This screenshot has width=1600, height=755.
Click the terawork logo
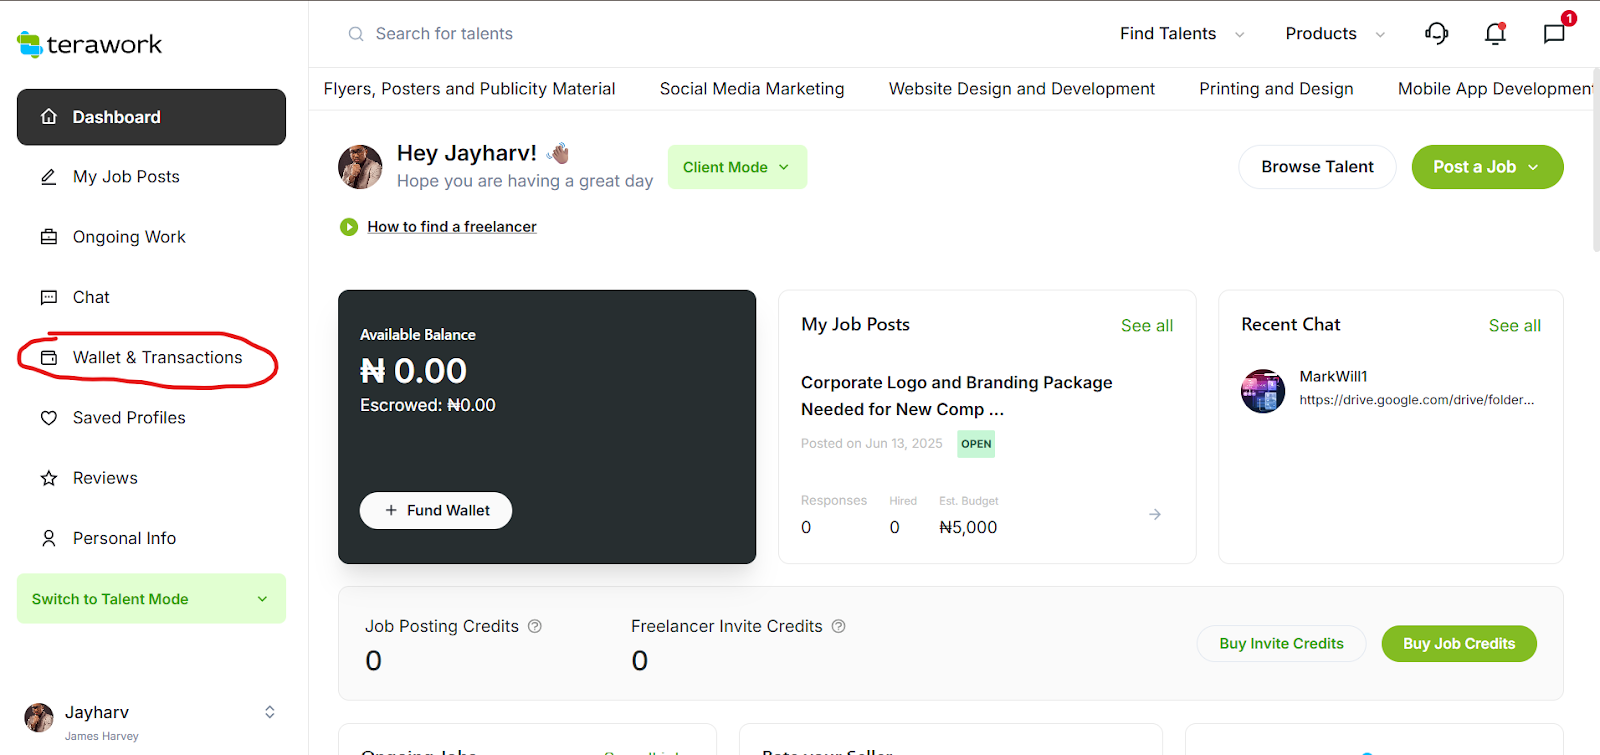point(90,44)
